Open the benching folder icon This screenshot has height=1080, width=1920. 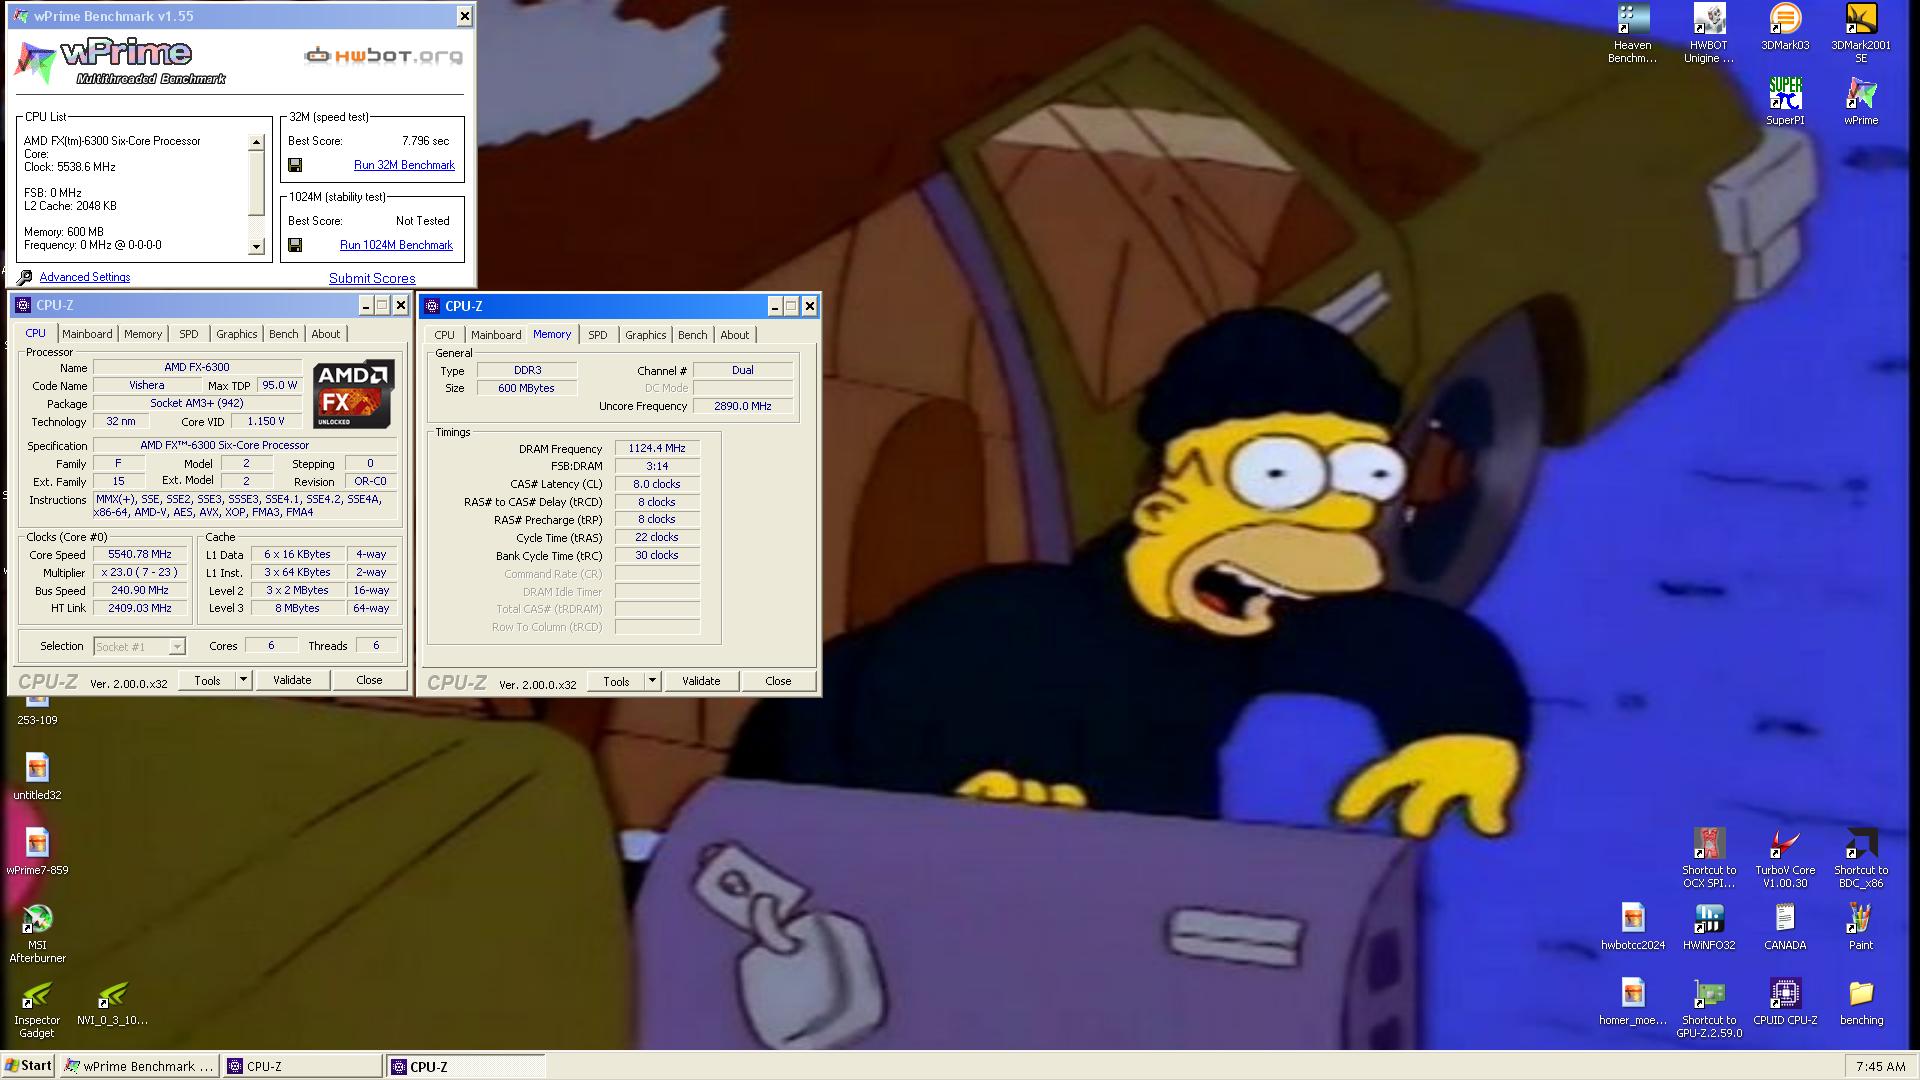click(x=1860, y=1002)
